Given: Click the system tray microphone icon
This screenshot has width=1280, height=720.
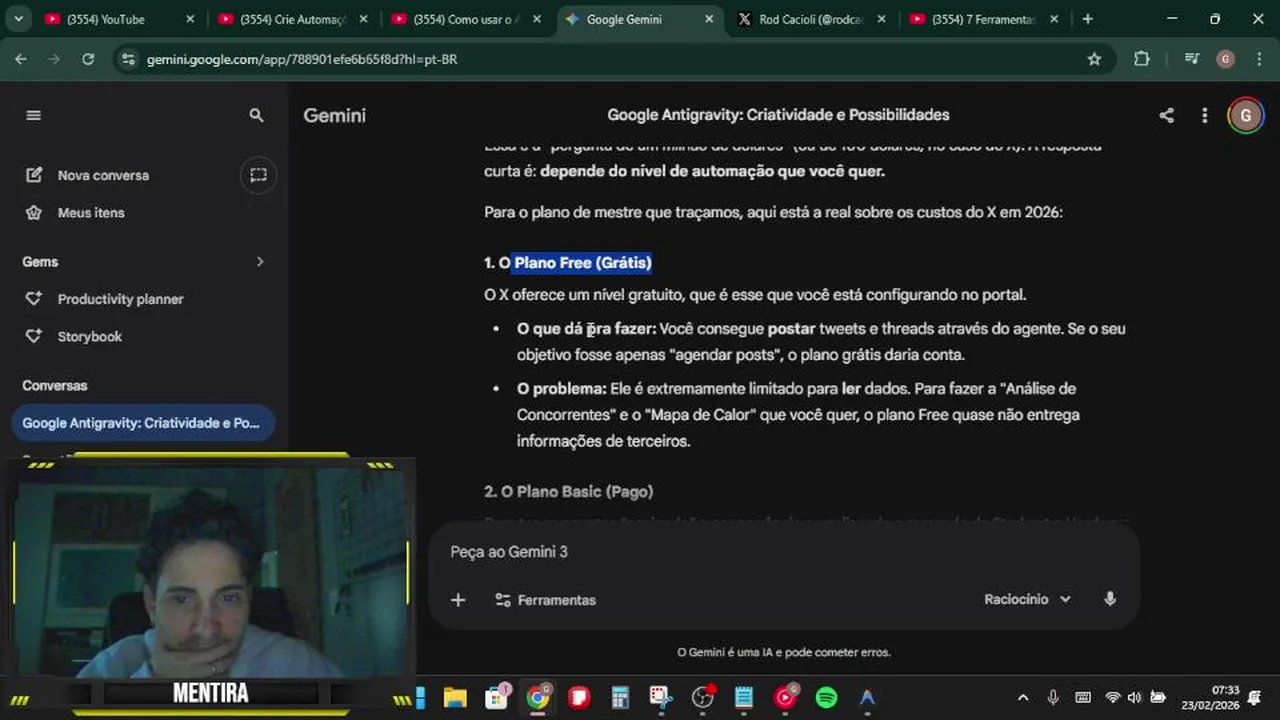Looking at the screenshot, I should coord(1053,697).
